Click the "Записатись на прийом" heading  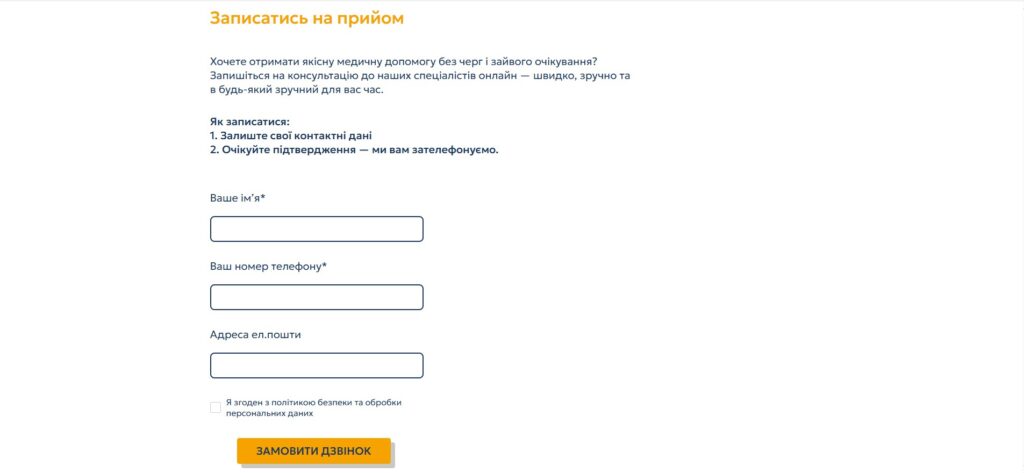(307, 18)
